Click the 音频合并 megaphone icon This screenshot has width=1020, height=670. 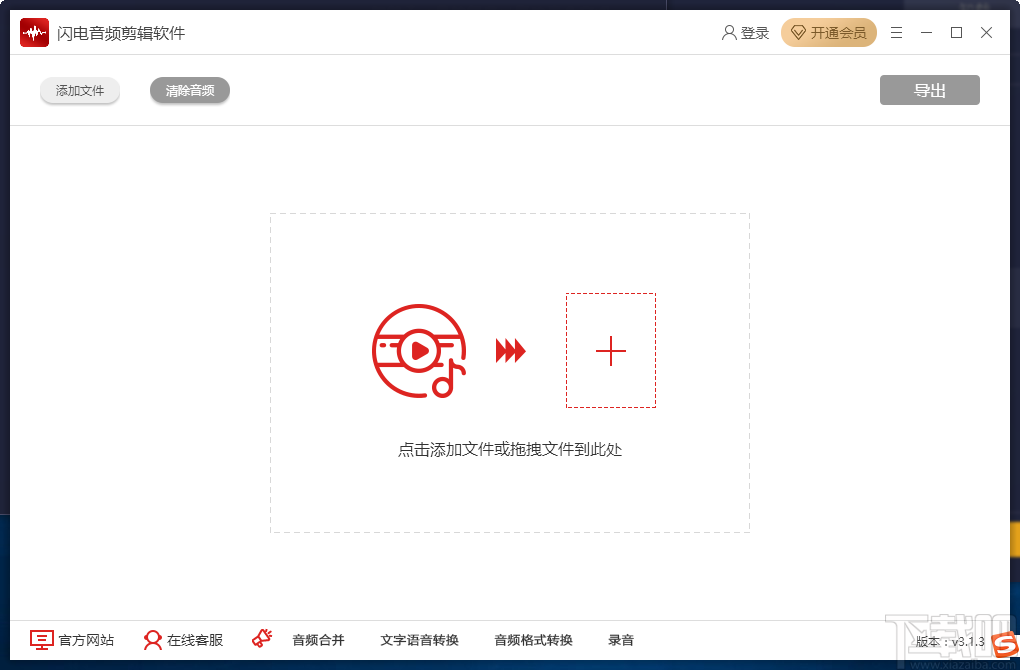[261, 640]
